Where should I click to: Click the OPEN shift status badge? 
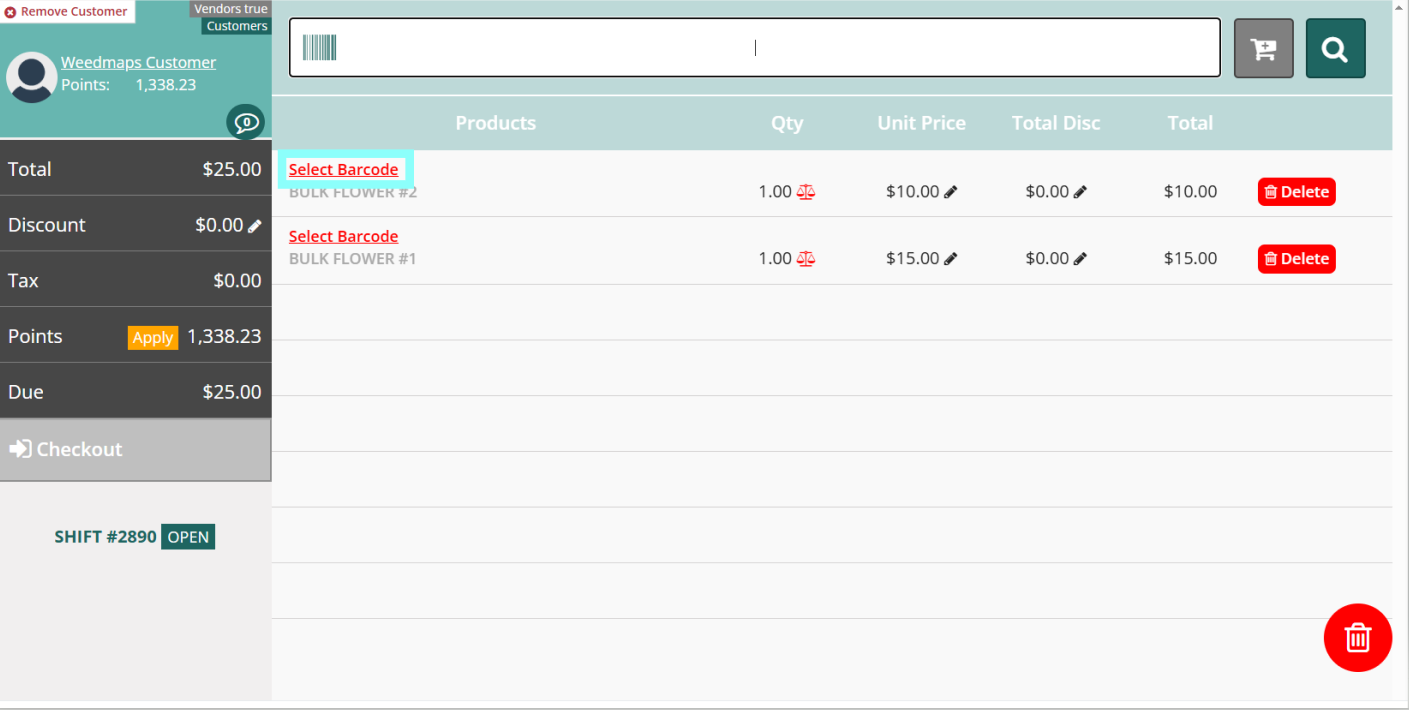188,537
